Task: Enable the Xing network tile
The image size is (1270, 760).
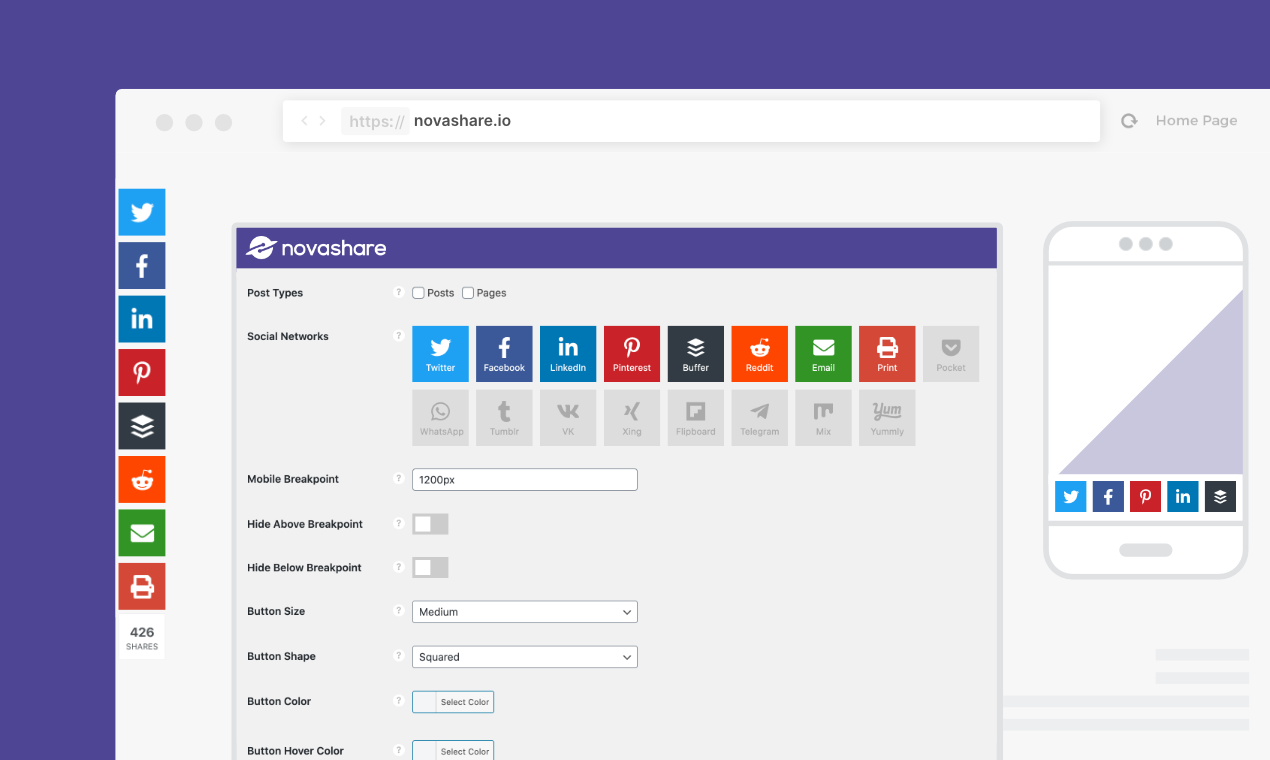Action: click(632, 418)
